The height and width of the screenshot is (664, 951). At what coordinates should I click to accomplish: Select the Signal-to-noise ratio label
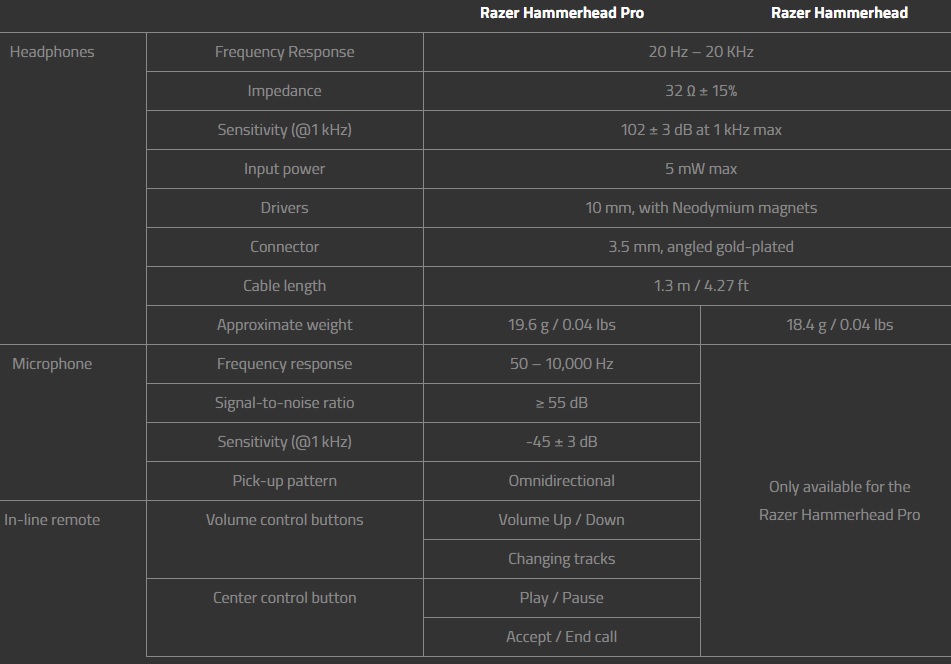point(285,403)
